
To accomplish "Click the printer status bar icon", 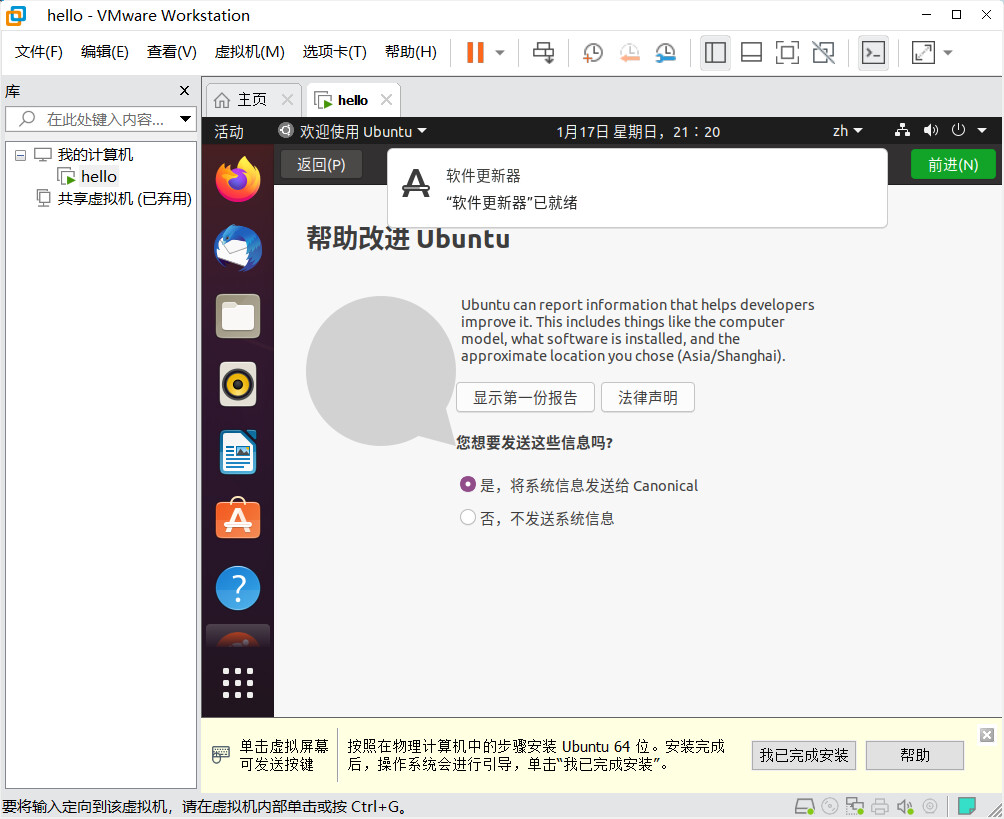I will pyautogui.click(x=880, y=806).
